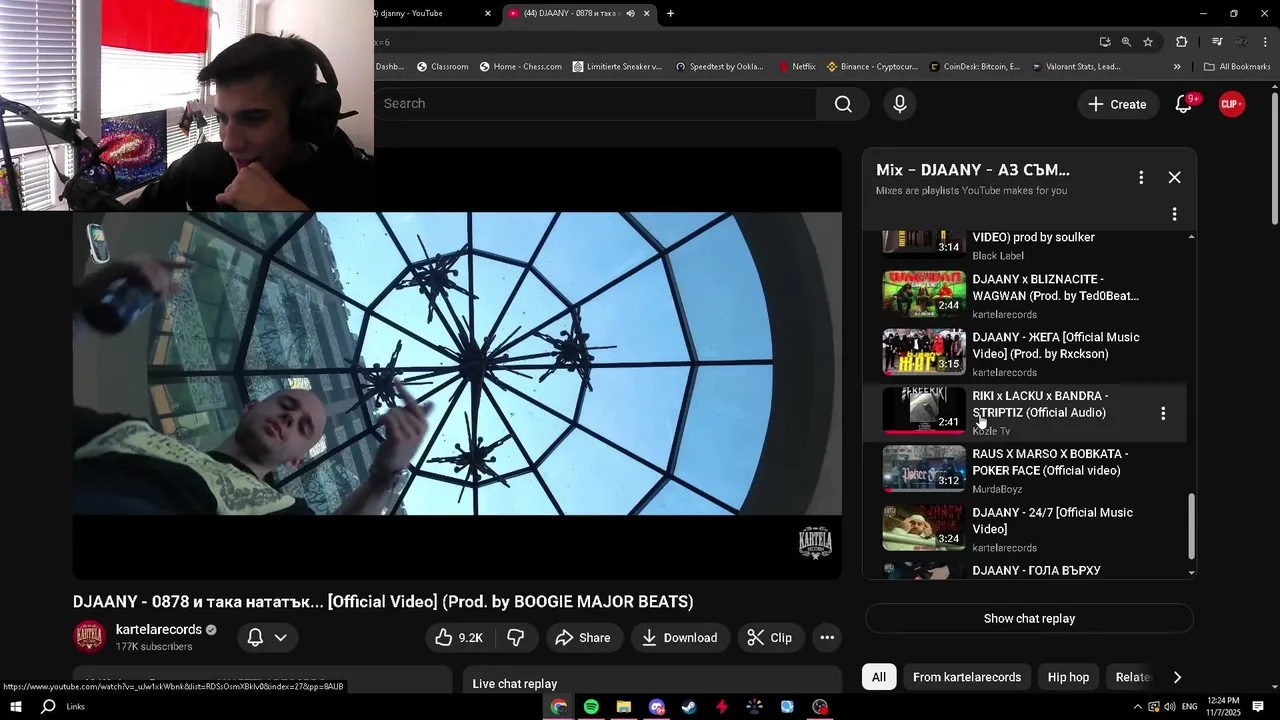Select the Hip hop chip
This screenshot has width=1280, height=720.
(x=1068, y=677)
